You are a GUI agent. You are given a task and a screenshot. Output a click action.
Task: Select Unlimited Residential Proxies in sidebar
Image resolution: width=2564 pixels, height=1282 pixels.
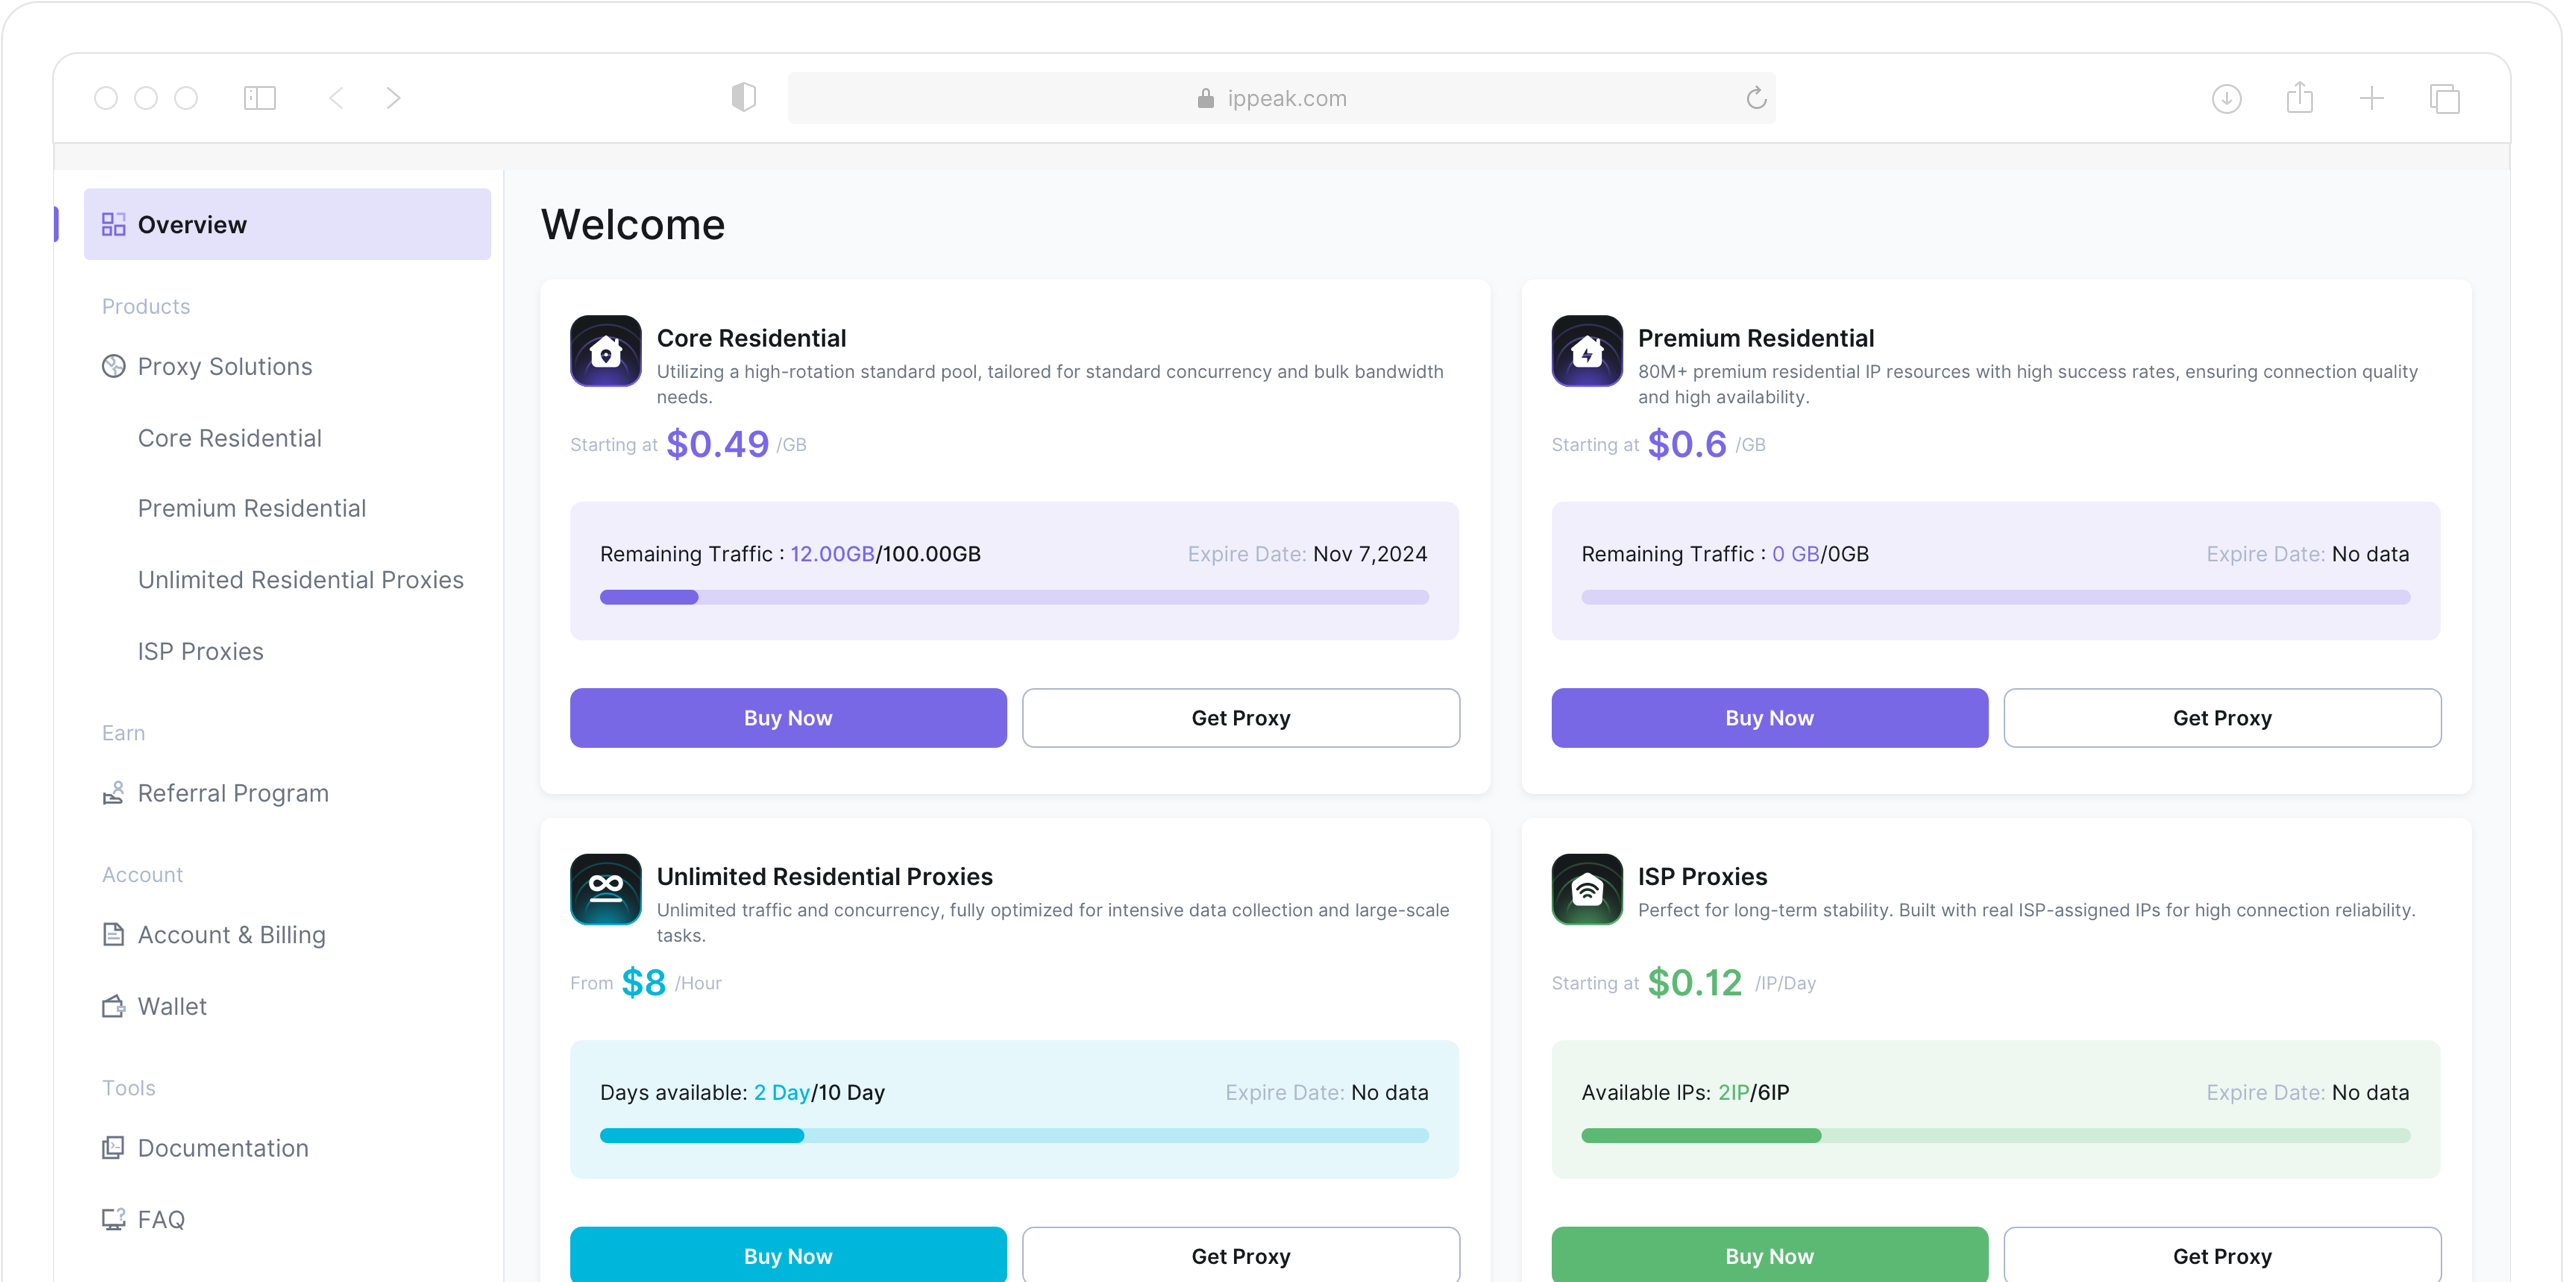[x=301, y=580]
